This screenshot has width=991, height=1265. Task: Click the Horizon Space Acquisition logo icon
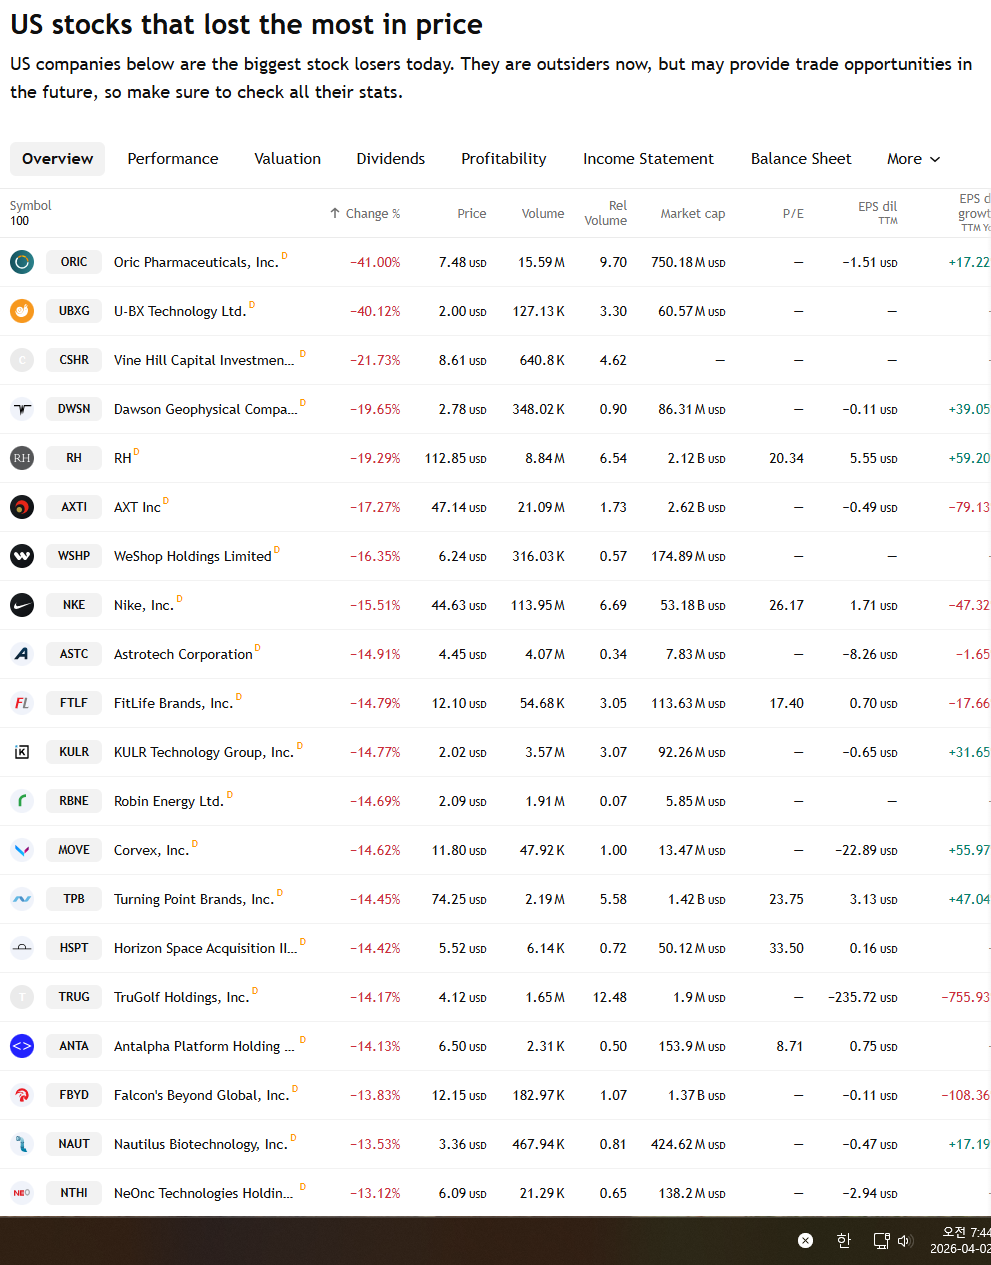tap(22, 948)
